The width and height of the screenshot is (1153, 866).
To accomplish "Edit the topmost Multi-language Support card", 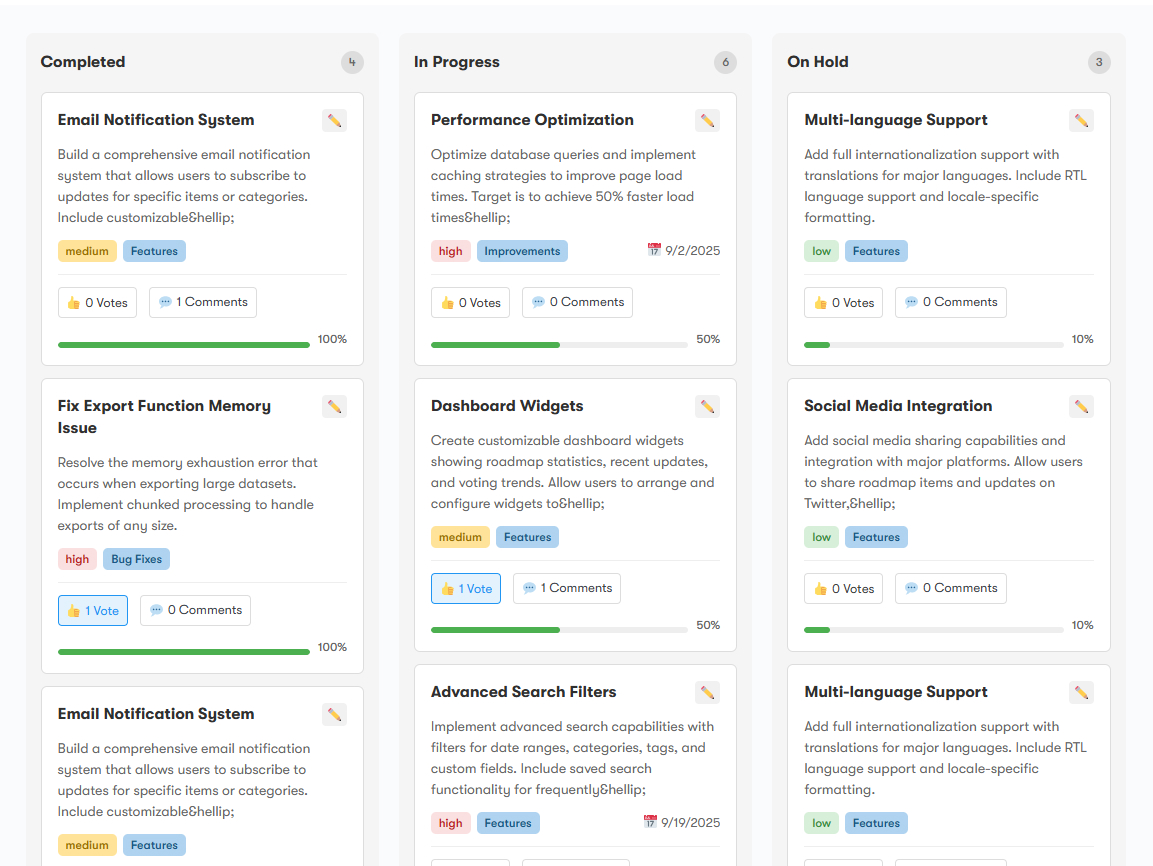I will [1081, 121].
